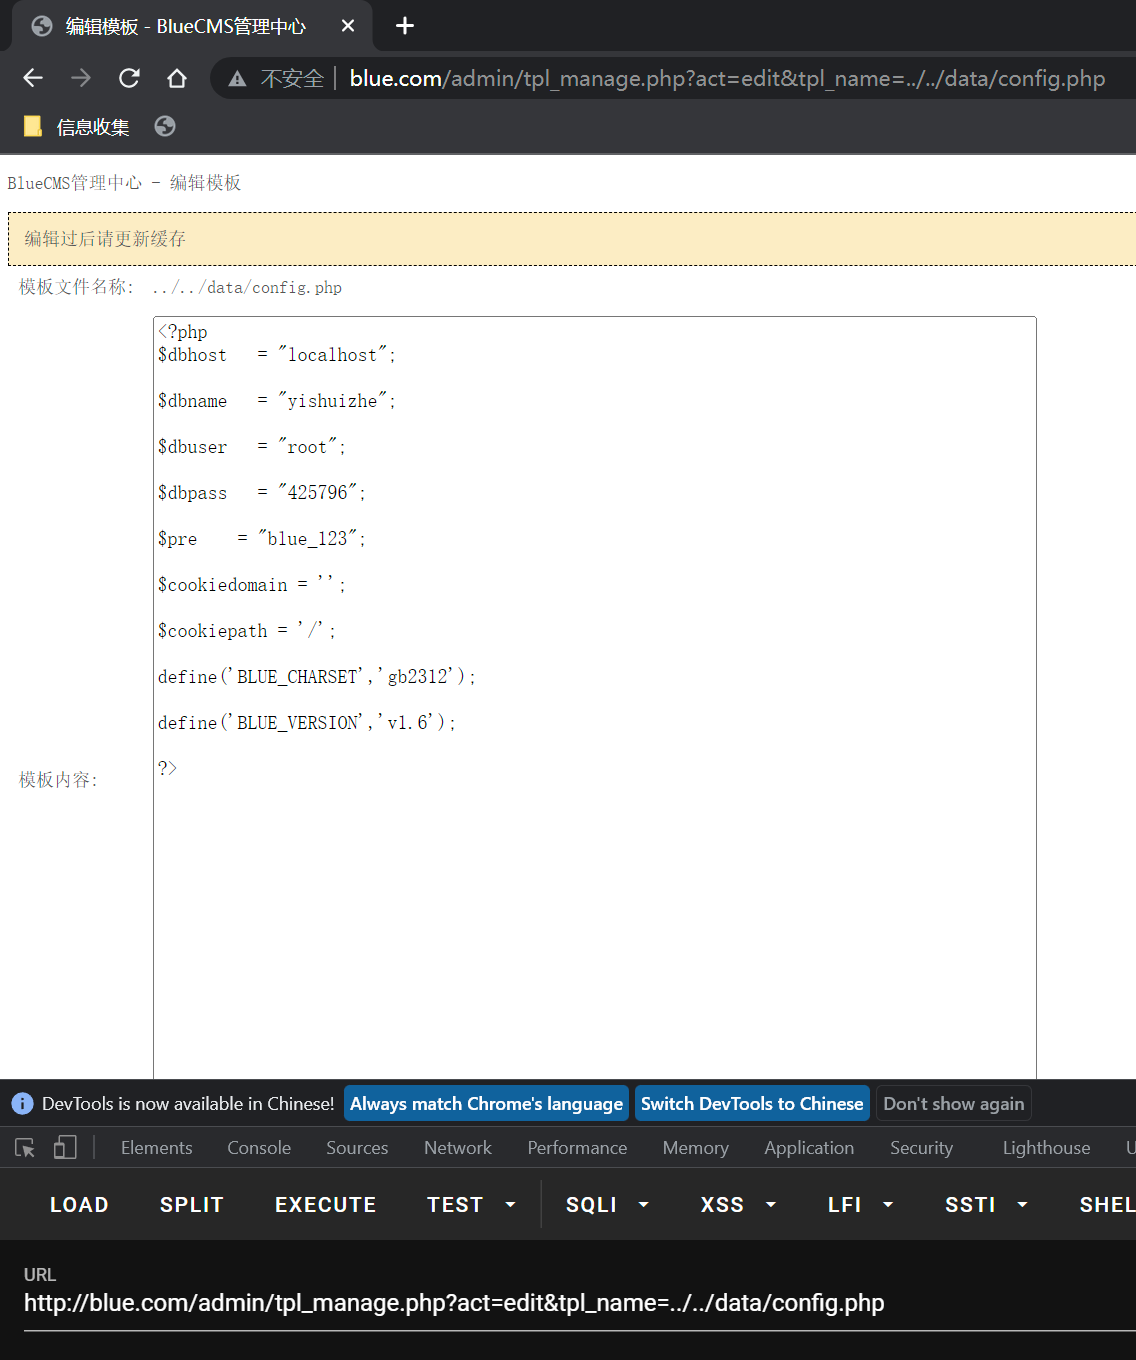Screen dimensions: 1136x1360
Task: Click the 模板内容 label
Action: pyautogui.click(x=59, y=780)
